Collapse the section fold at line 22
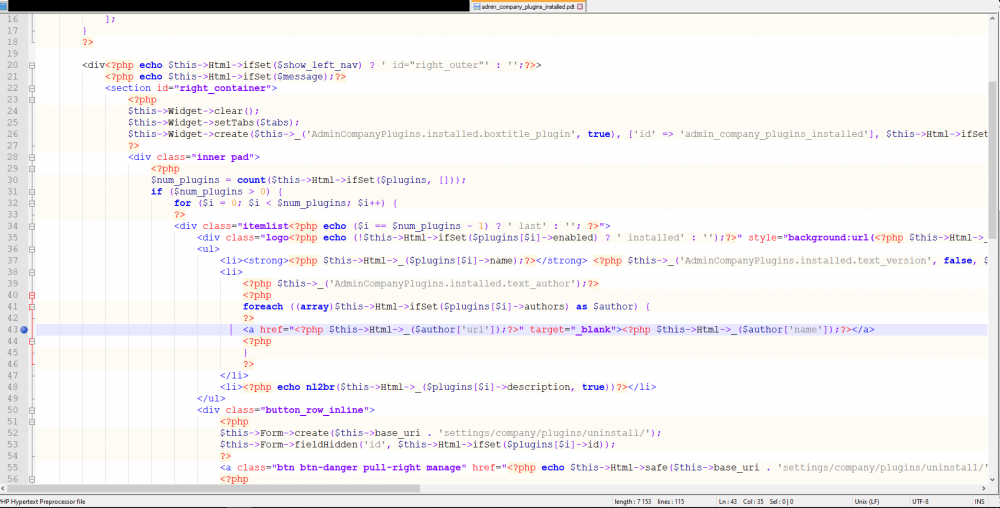This screenshot has height=508, width=1000. point(32,88)
